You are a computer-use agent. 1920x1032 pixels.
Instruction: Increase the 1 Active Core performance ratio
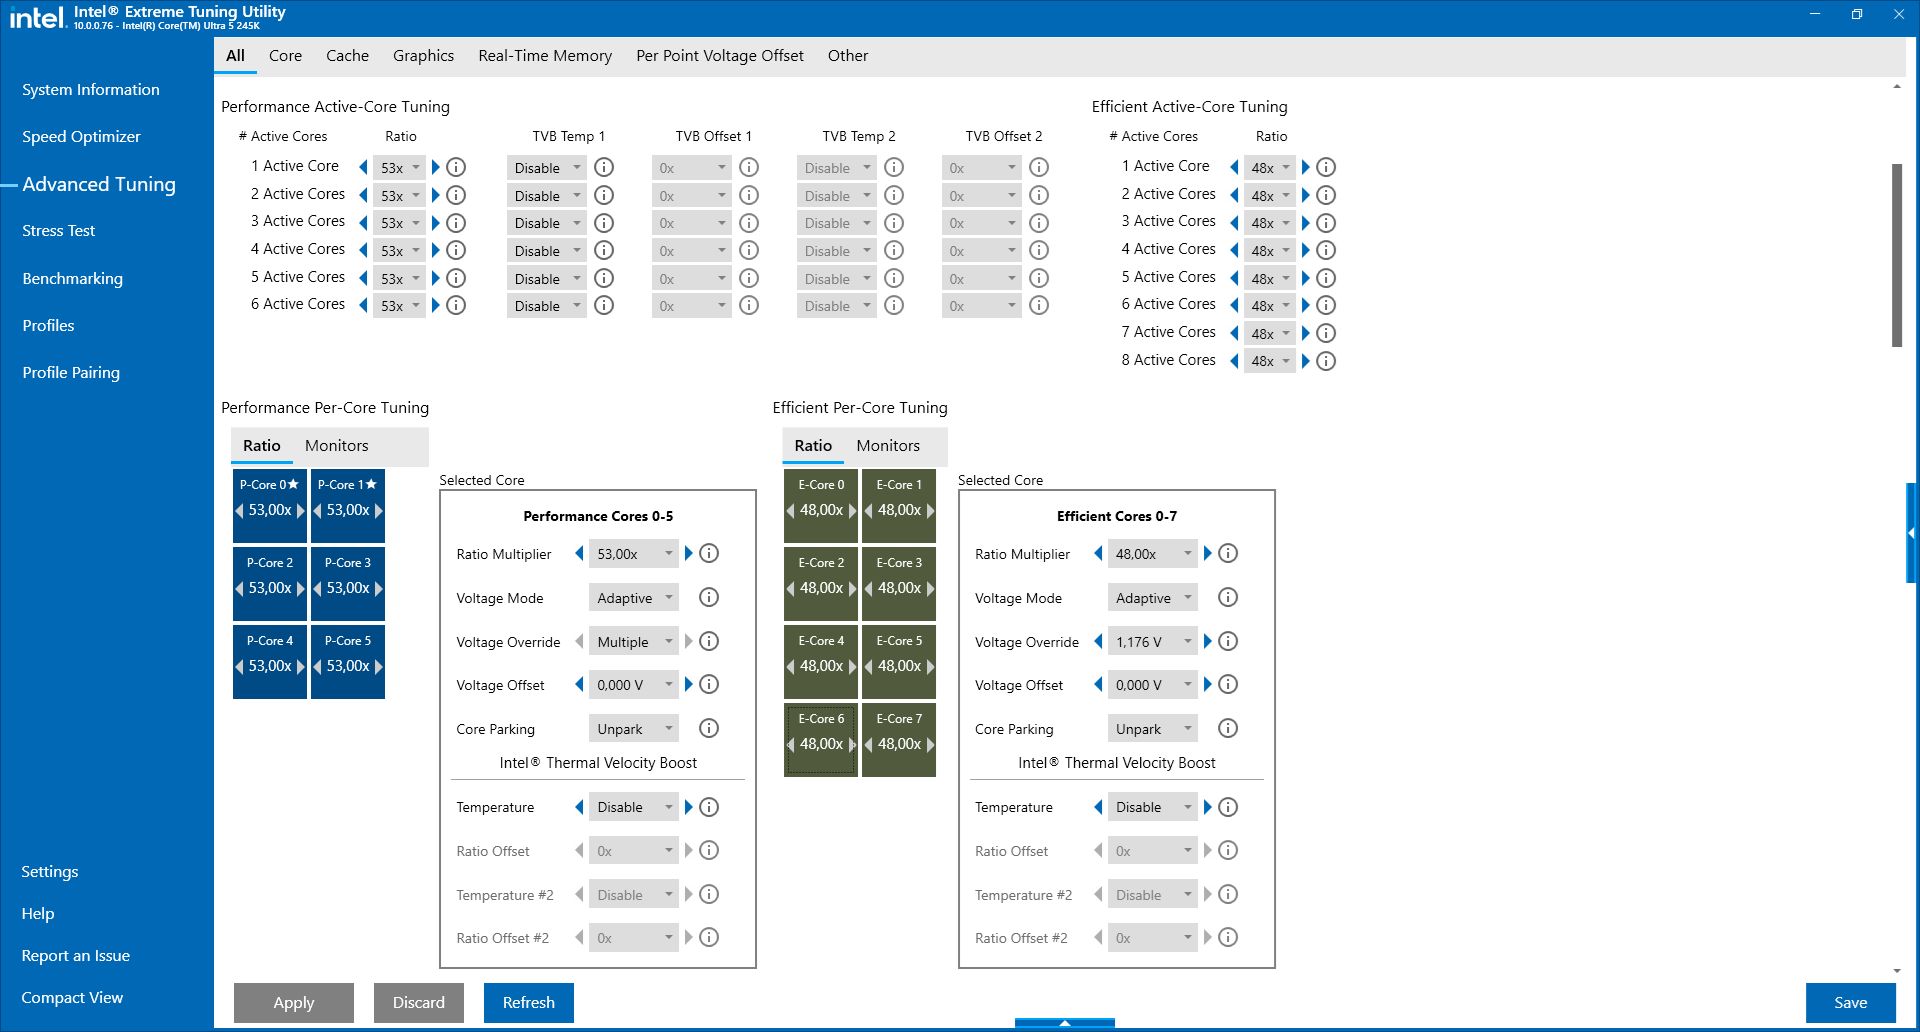point(436,167)
